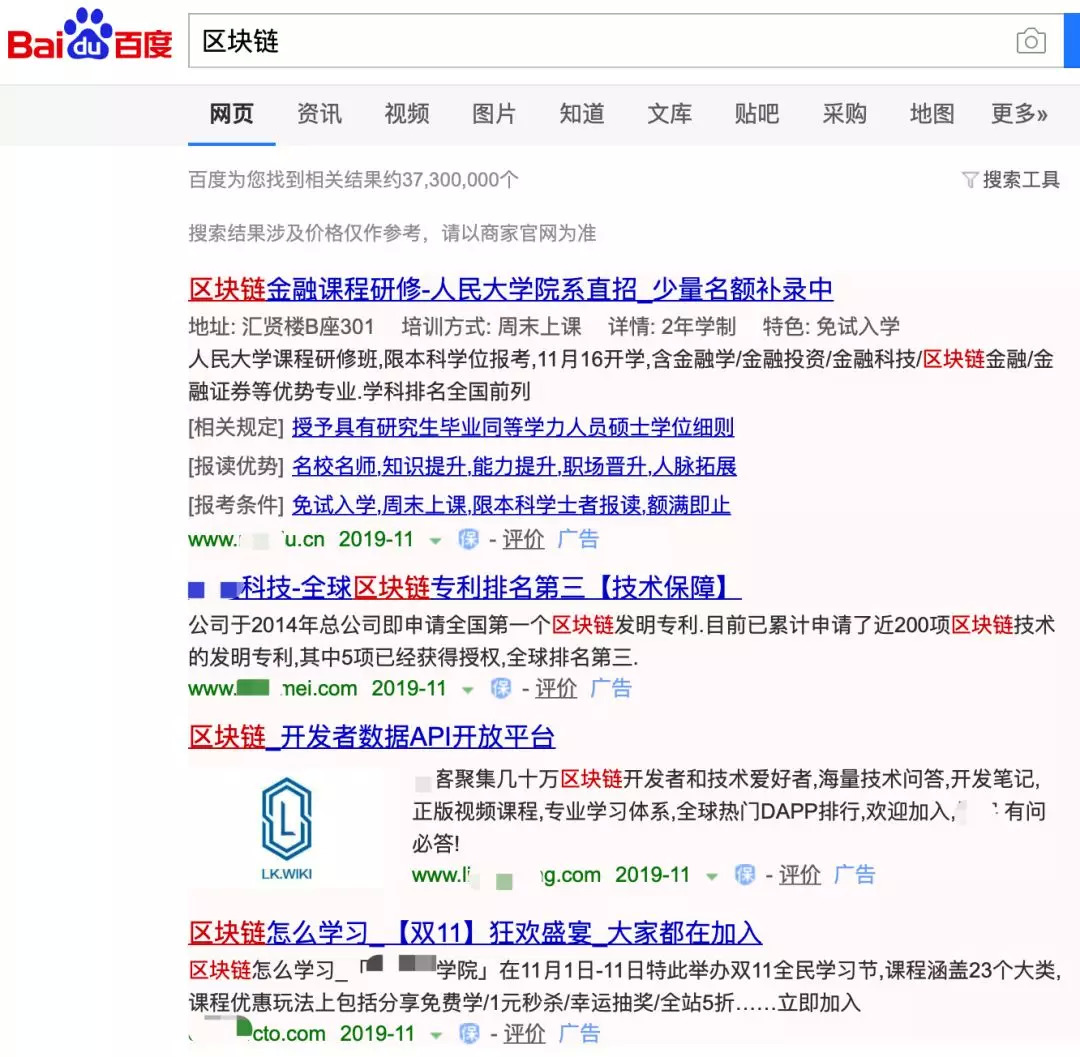Click 保 shield icon in LK.WIKI result
The height and width of the screenshot is (1057, 1080).
coord(745,875)
